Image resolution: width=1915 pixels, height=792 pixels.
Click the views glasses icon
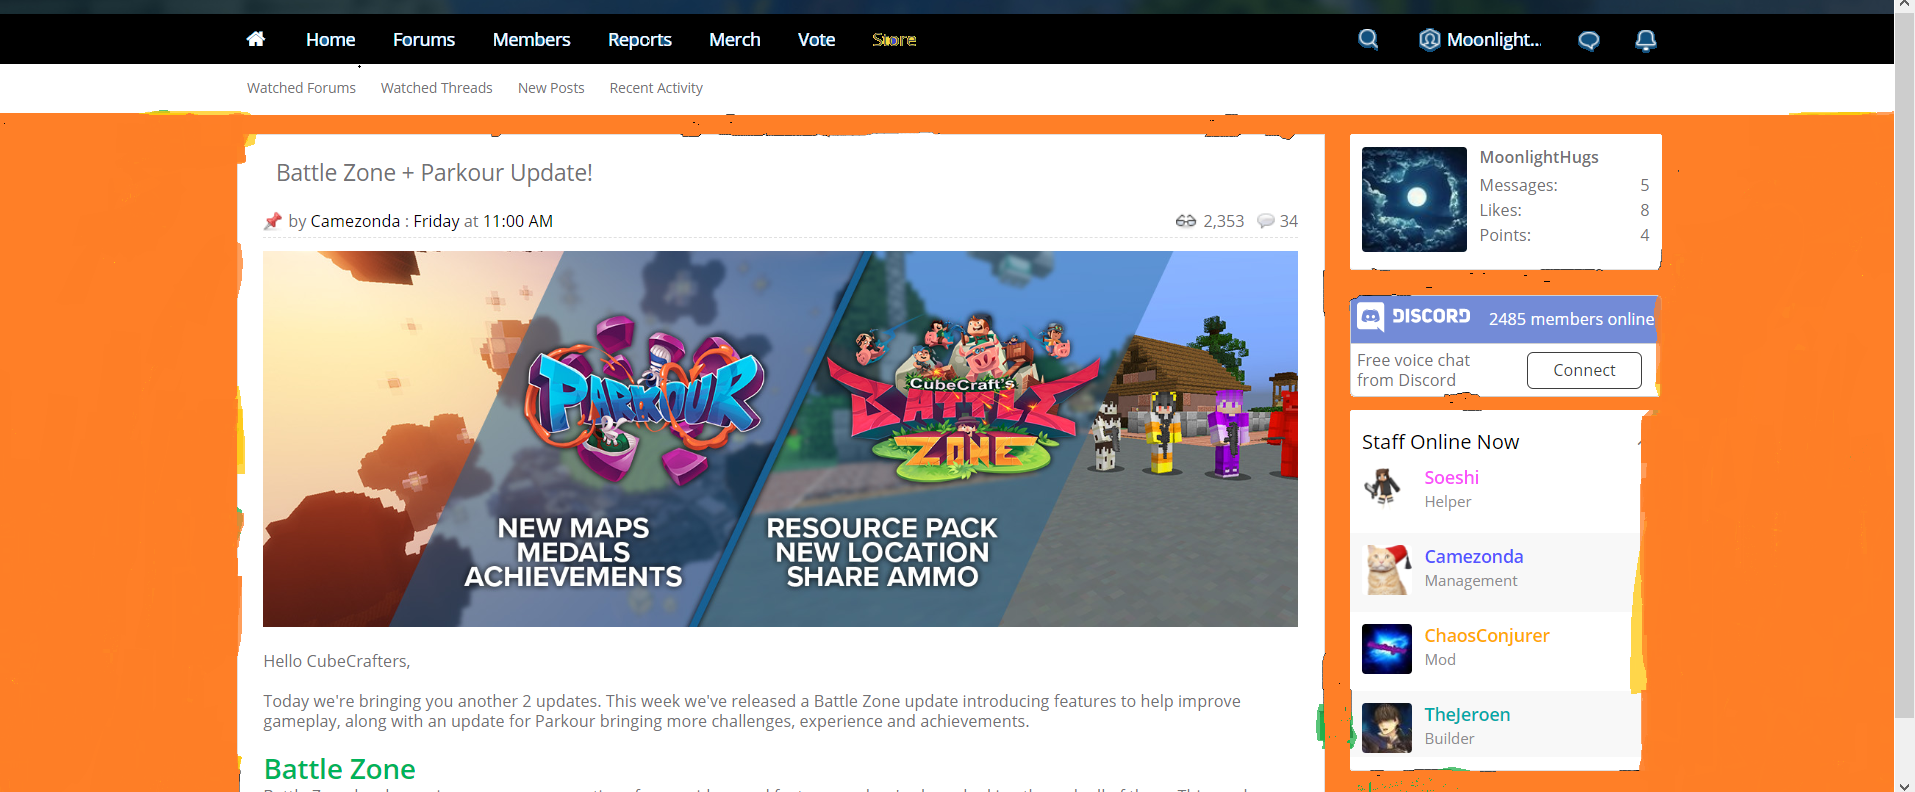point(1185,221)
